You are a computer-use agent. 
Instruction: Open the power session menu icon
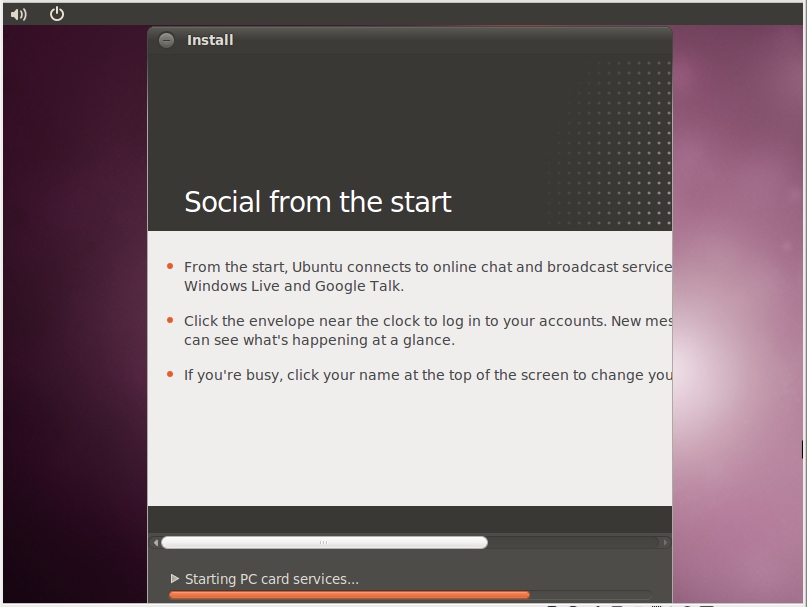coord(57,14)
